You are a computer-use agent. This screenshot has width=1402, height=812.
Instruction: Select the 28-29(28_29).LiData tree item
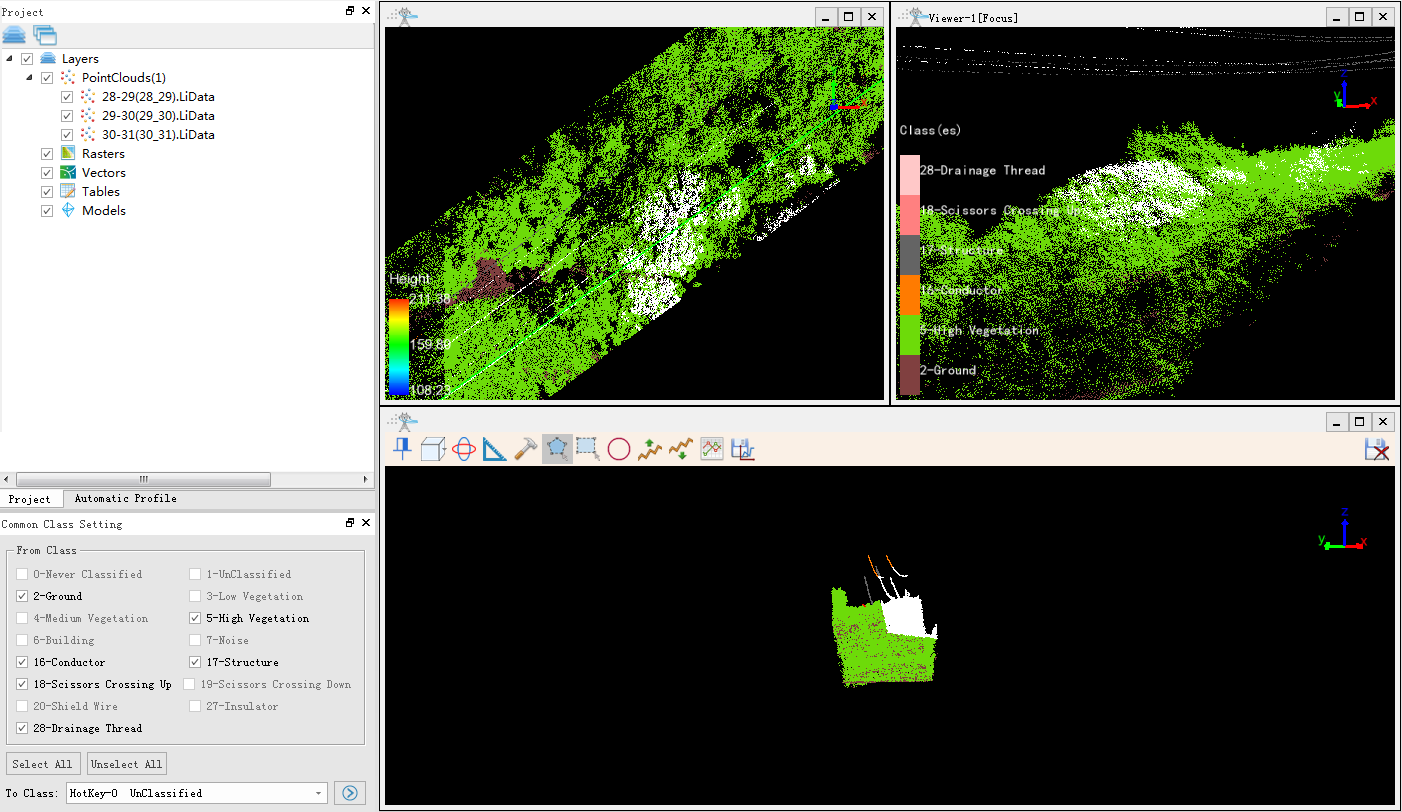tap(158, 97)
